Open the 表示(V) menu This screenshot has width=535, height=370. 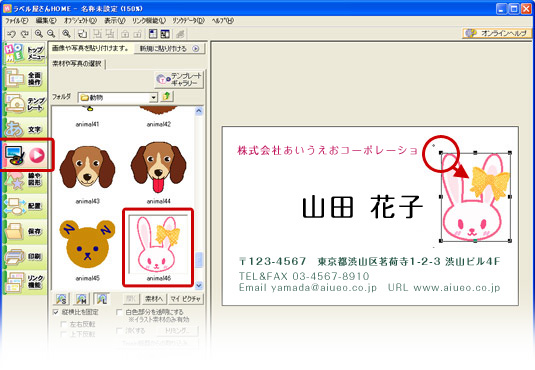click(x=115, y=21)
